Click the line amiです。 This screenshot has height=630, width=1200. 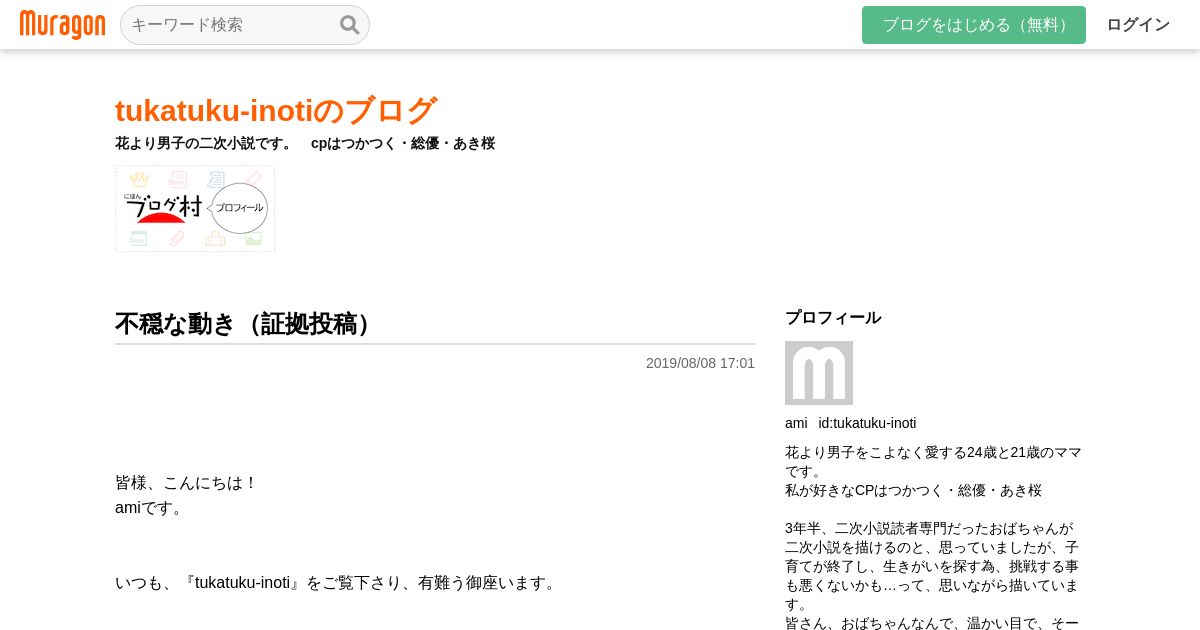coord(151,507)
